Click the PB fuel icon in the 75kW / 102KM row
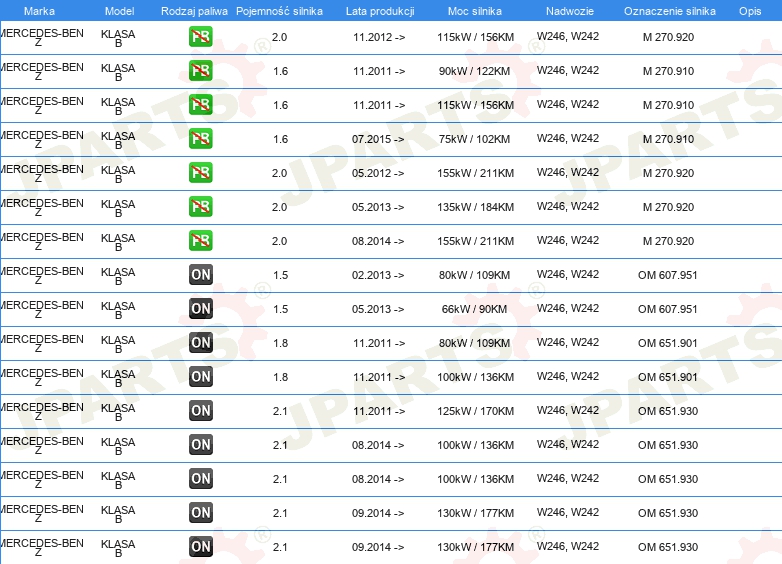Screen dimensions: 782x564 (201, 139)
